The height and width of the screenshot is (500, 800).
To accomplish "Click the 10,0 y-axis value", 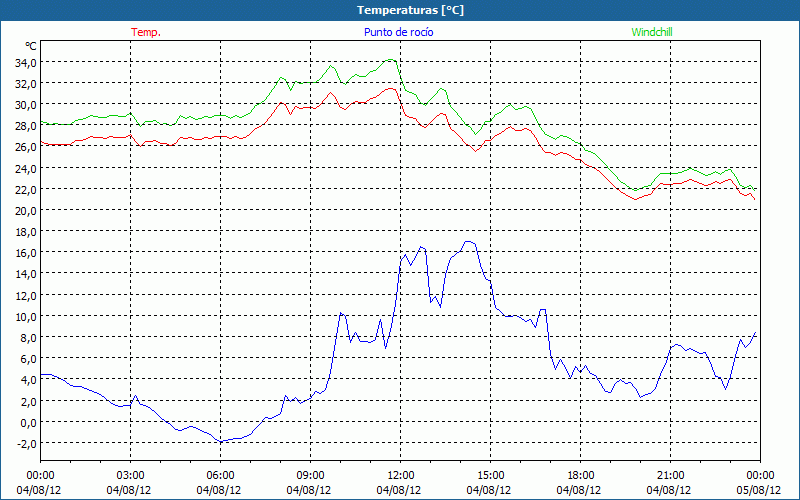I will click(27, 316).
